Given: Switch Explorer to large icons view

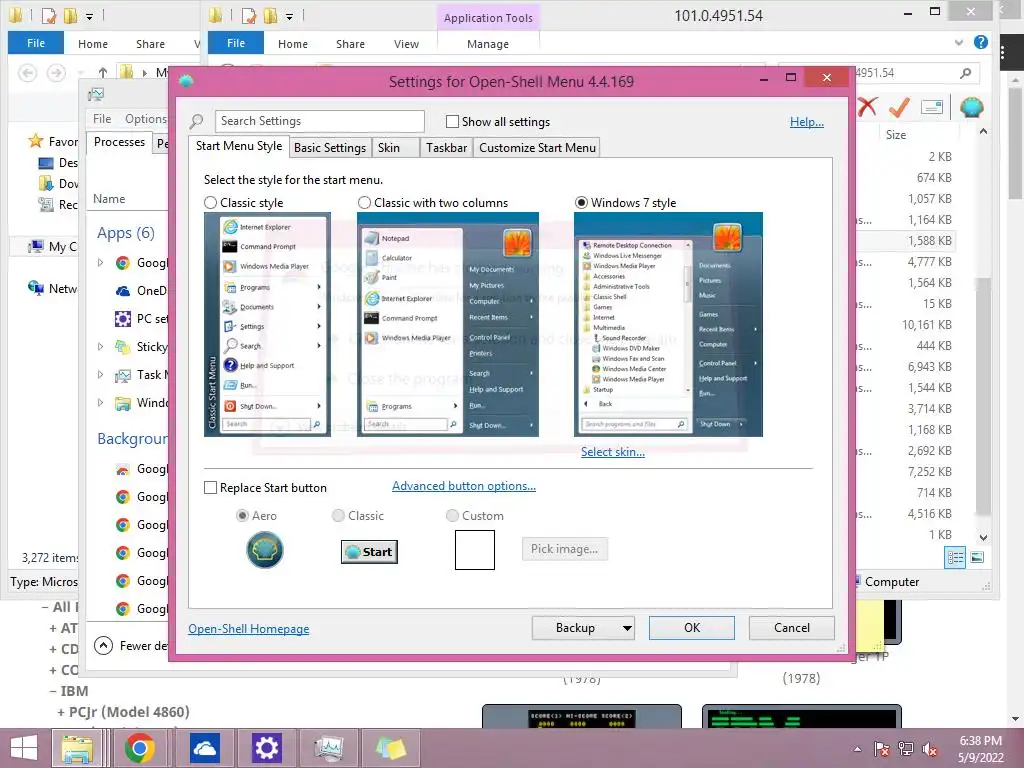Looking at the screenshot, I should [977, 557].
